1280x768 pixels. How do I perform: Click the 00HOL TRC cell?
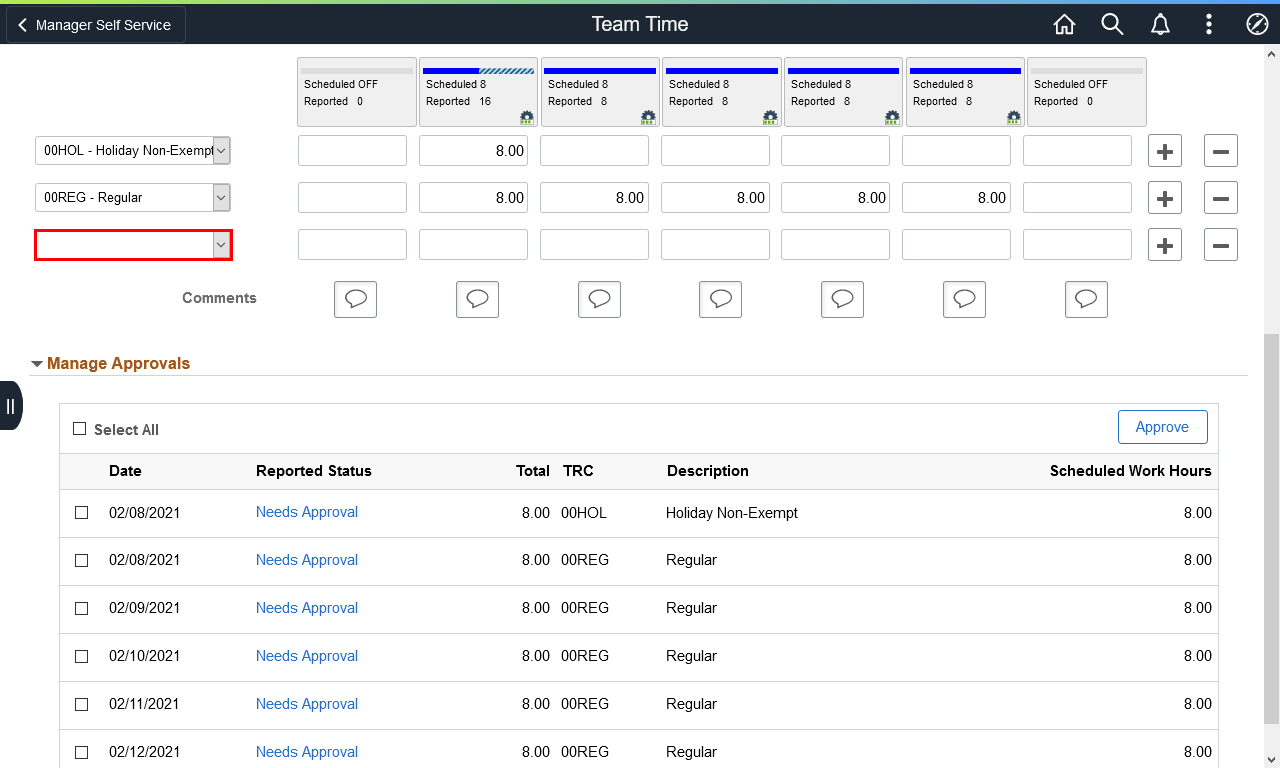[584, 513]
